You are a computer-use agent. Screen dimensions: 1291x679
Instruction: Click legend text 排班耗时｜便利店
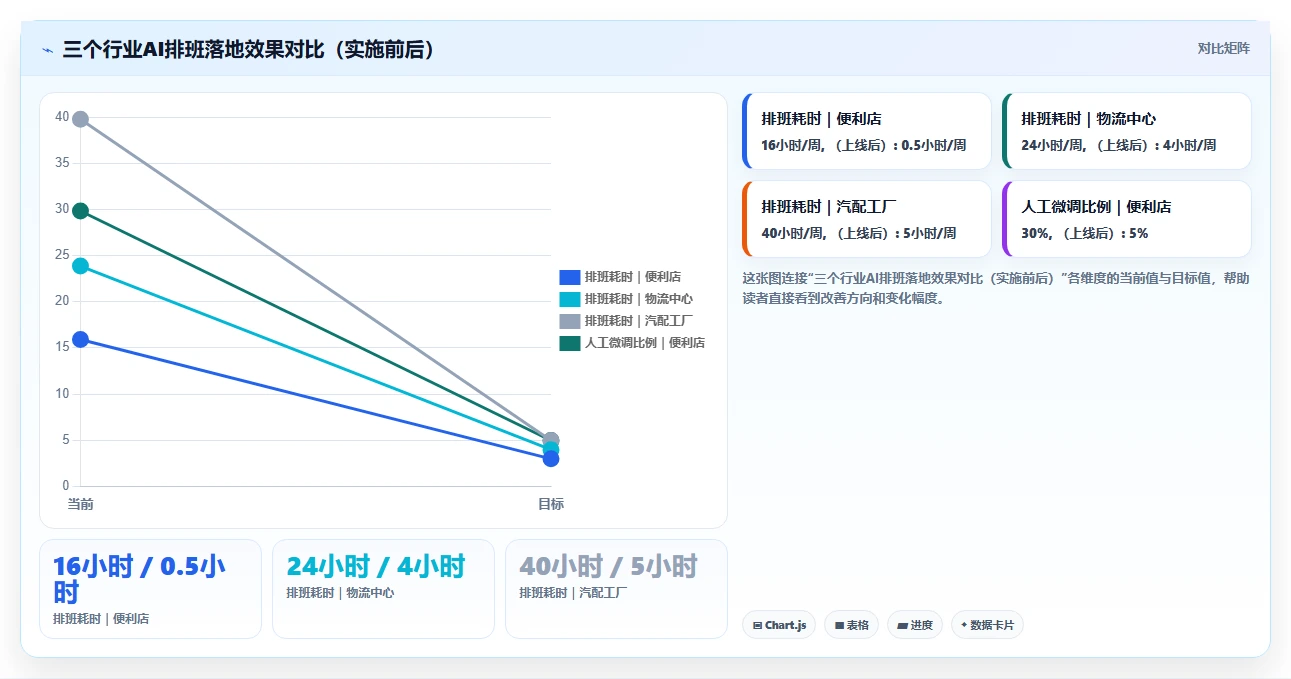[x=632, y=277]
